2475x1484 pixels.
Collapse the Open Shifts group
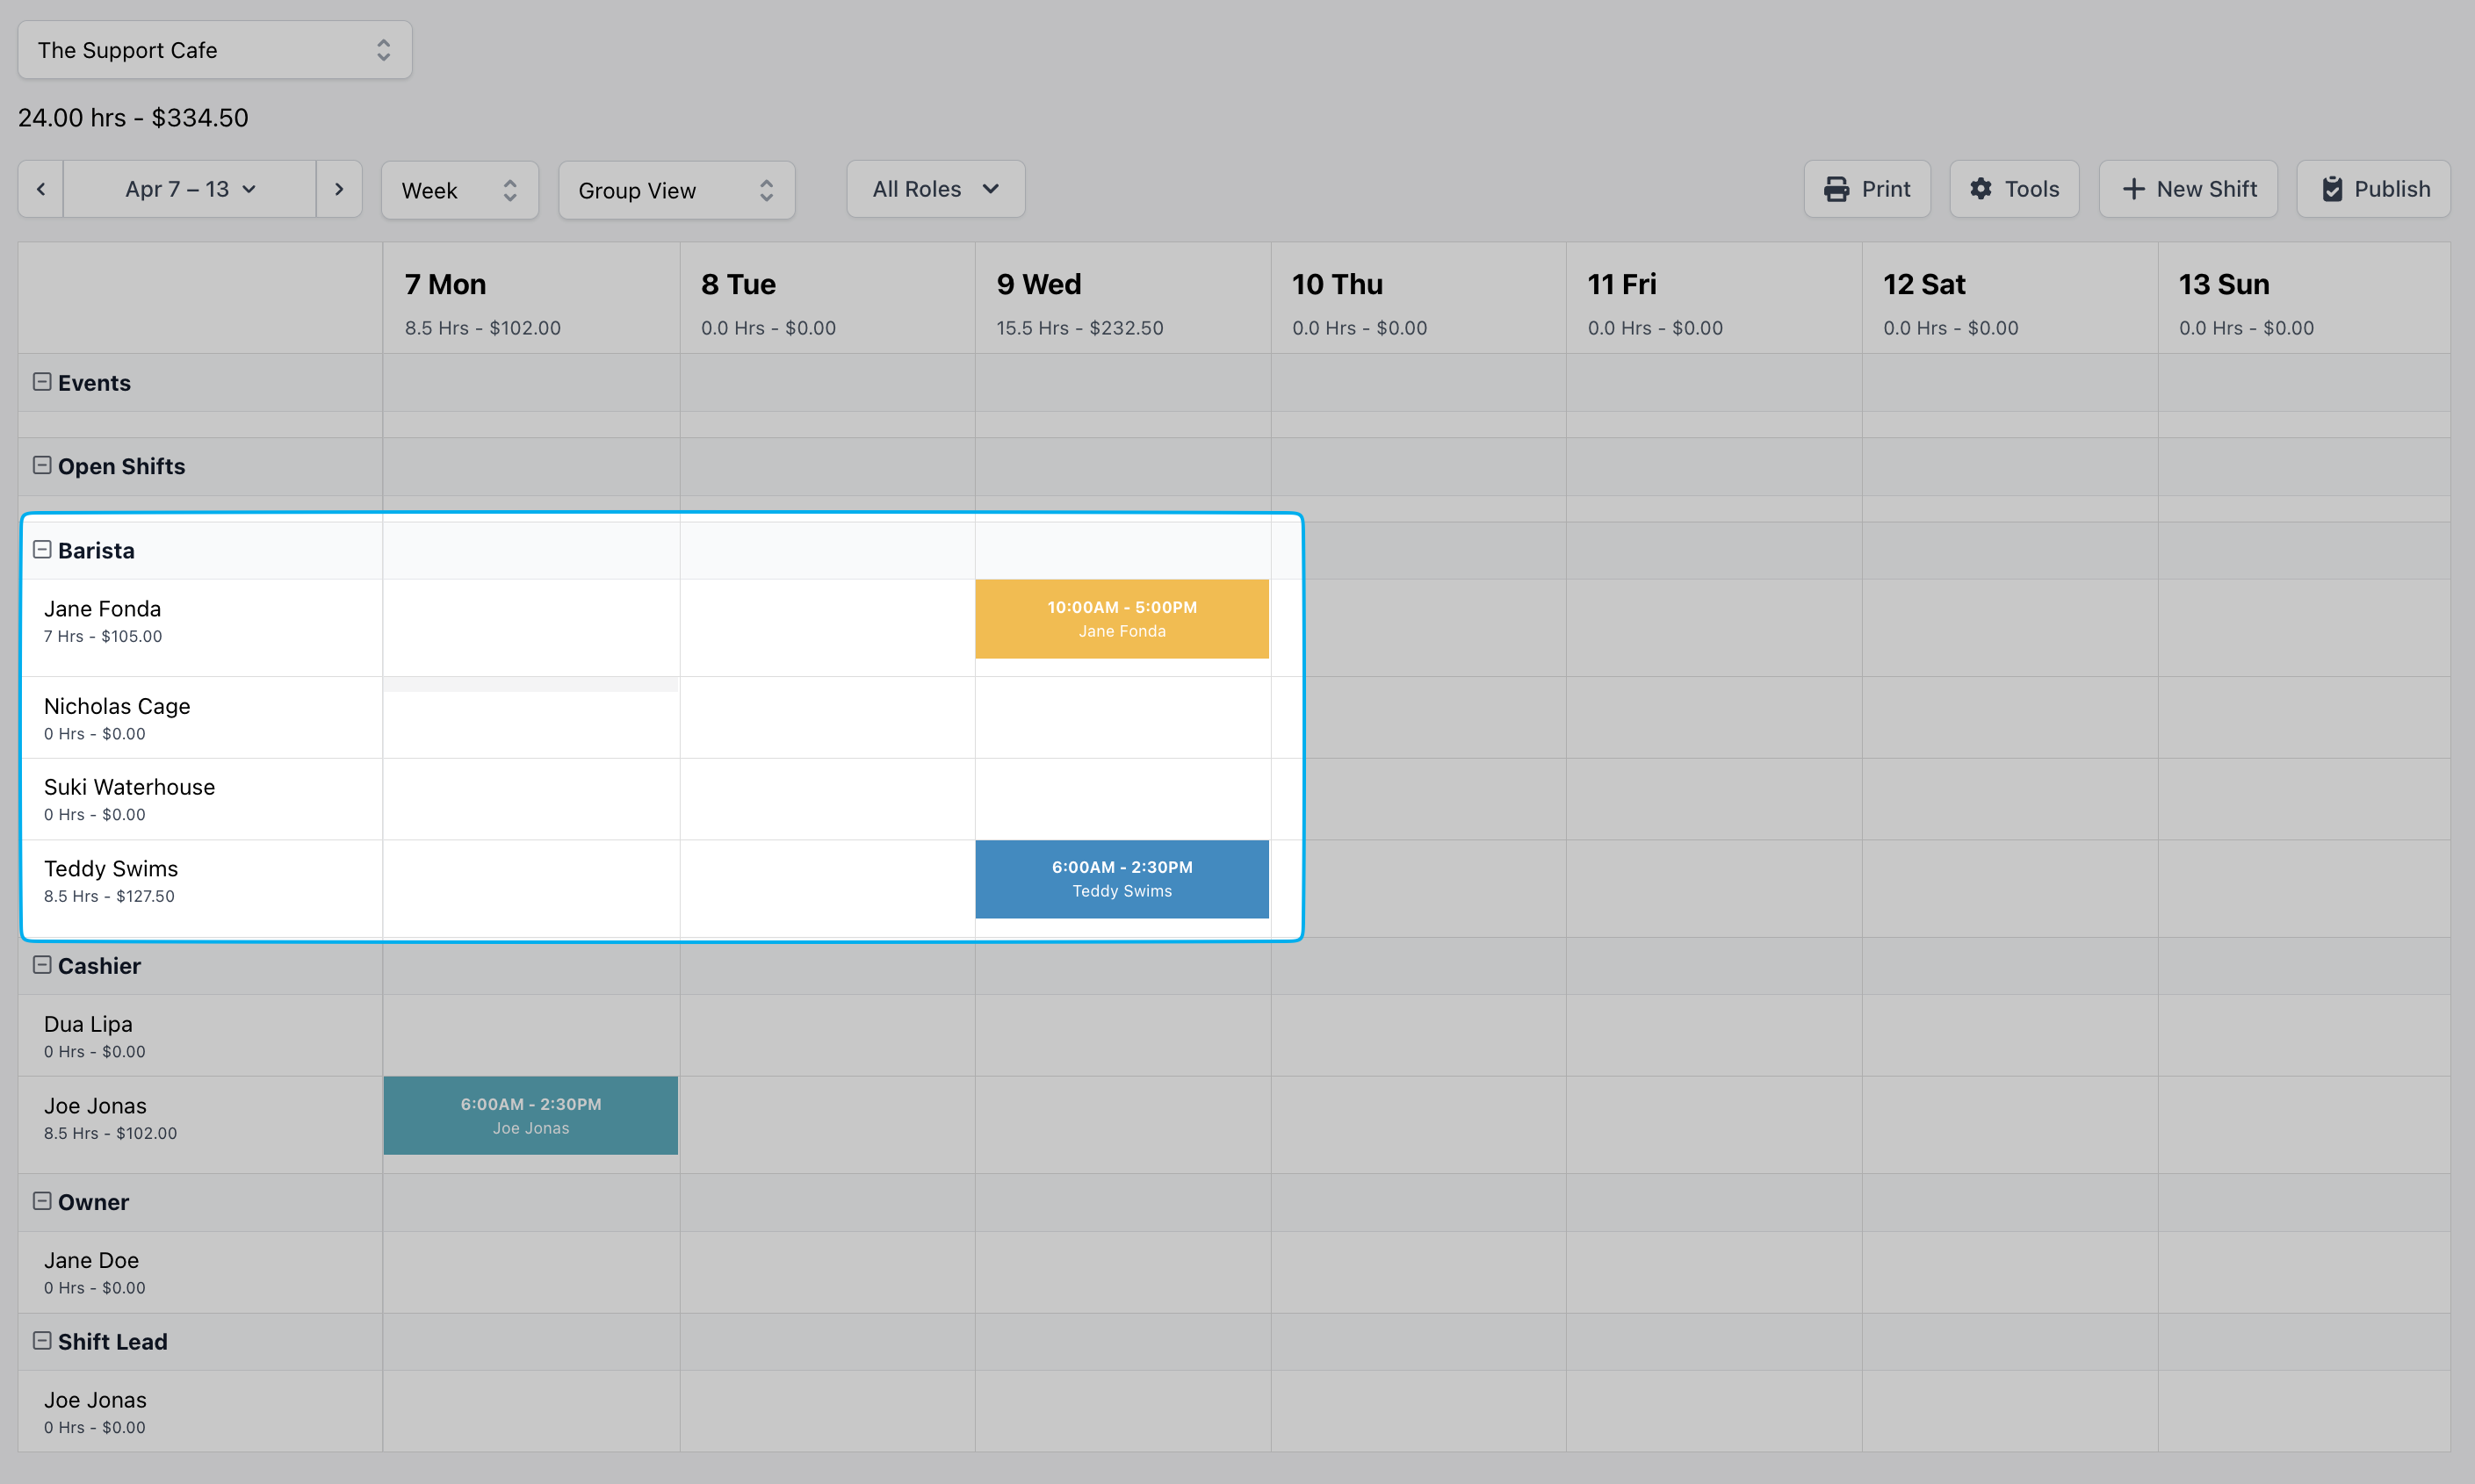tap(42, 465)
